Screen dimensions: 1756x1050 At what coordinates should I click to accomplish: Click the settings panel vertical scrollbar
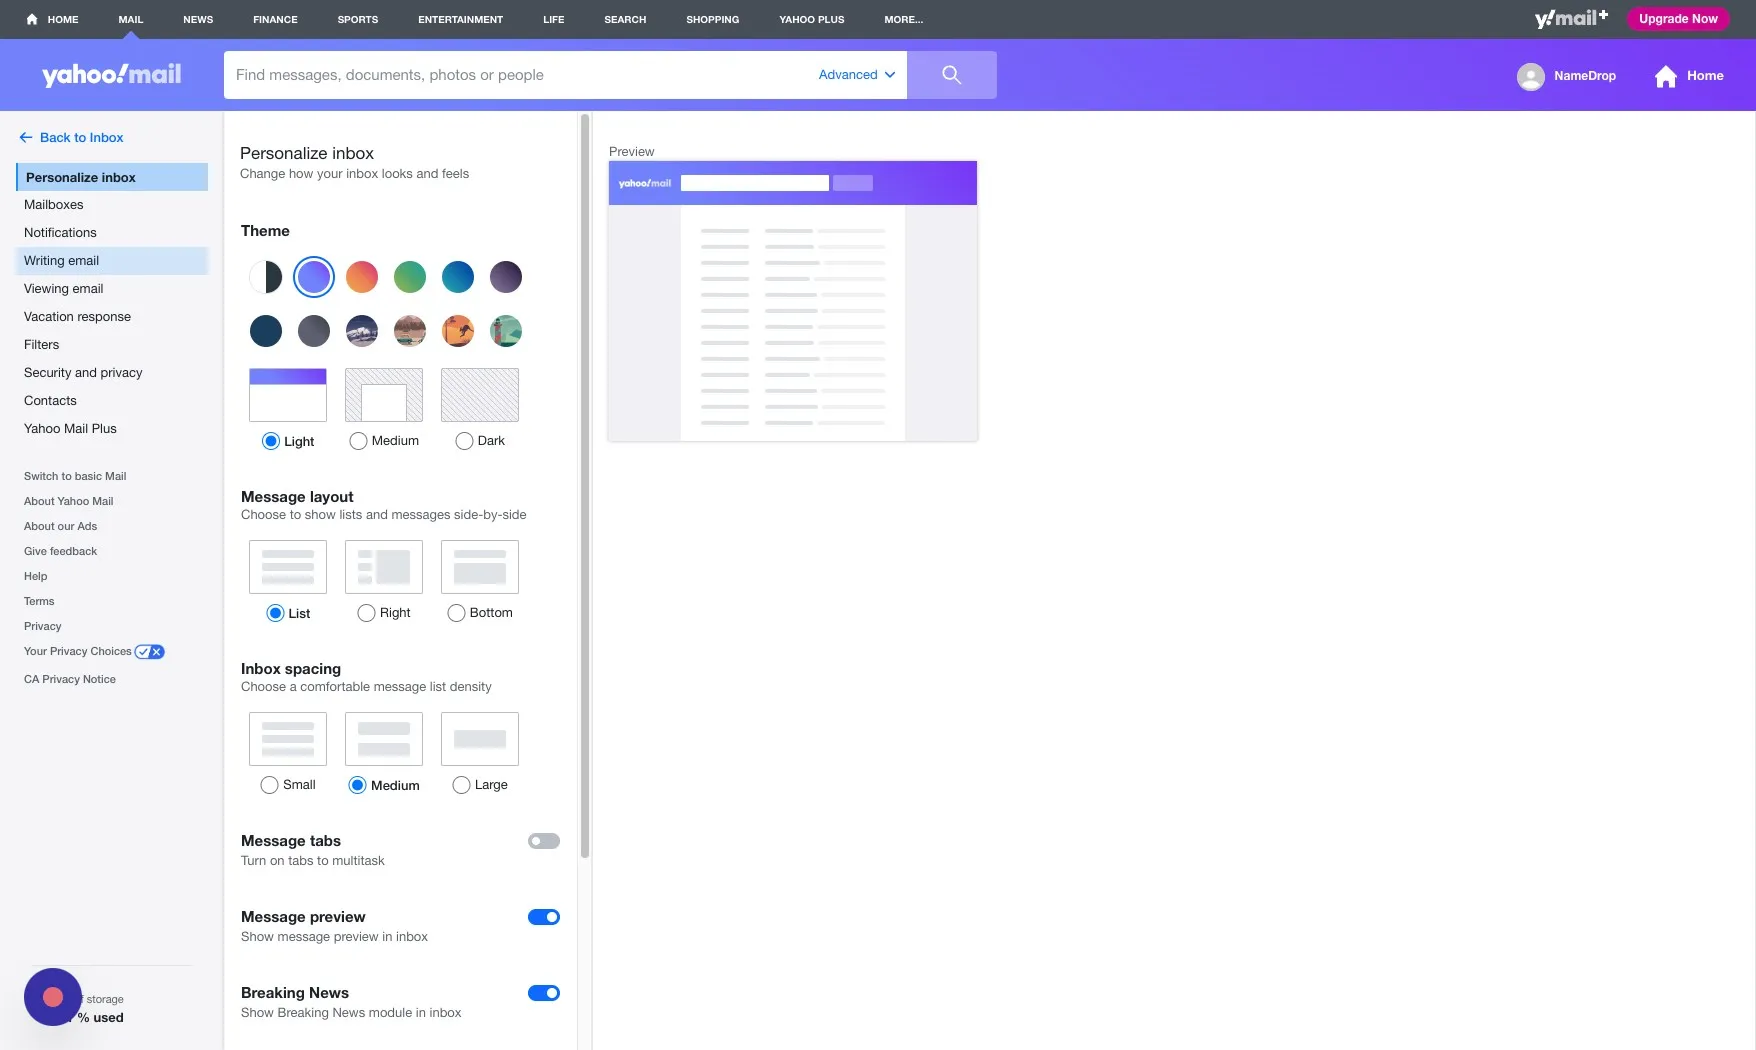tap(585, 487)
